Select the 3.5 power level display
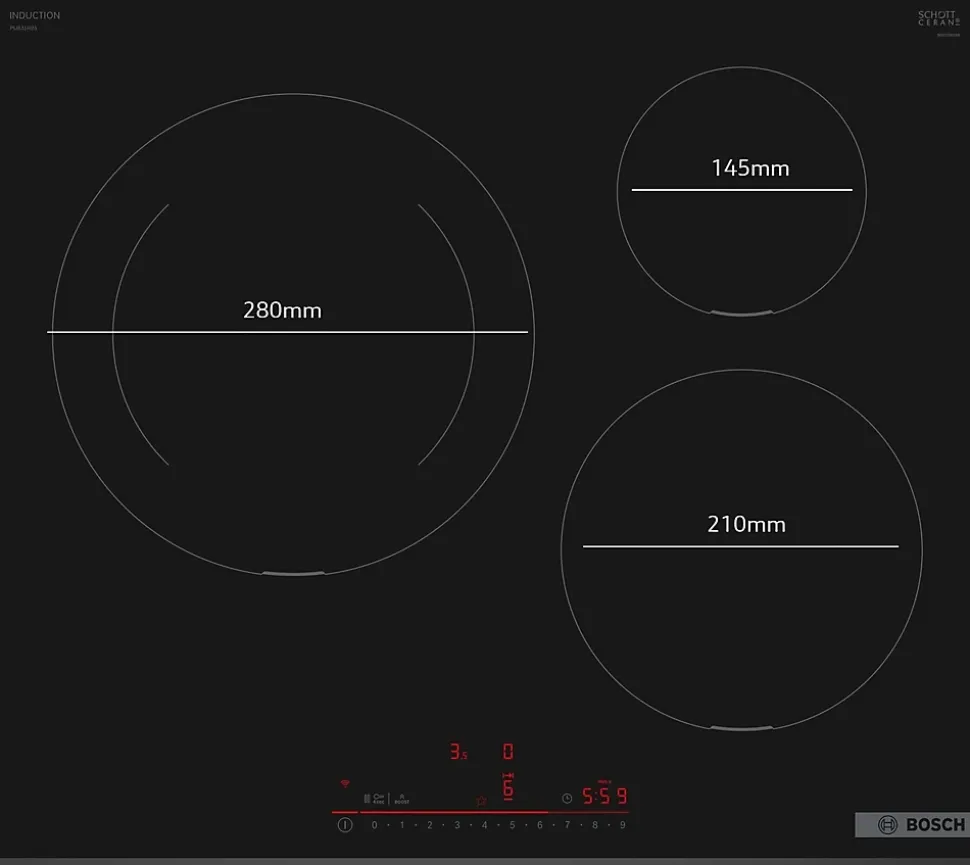Image resolution: width=970 pixels, height=865 pixels. click(458, 752)
